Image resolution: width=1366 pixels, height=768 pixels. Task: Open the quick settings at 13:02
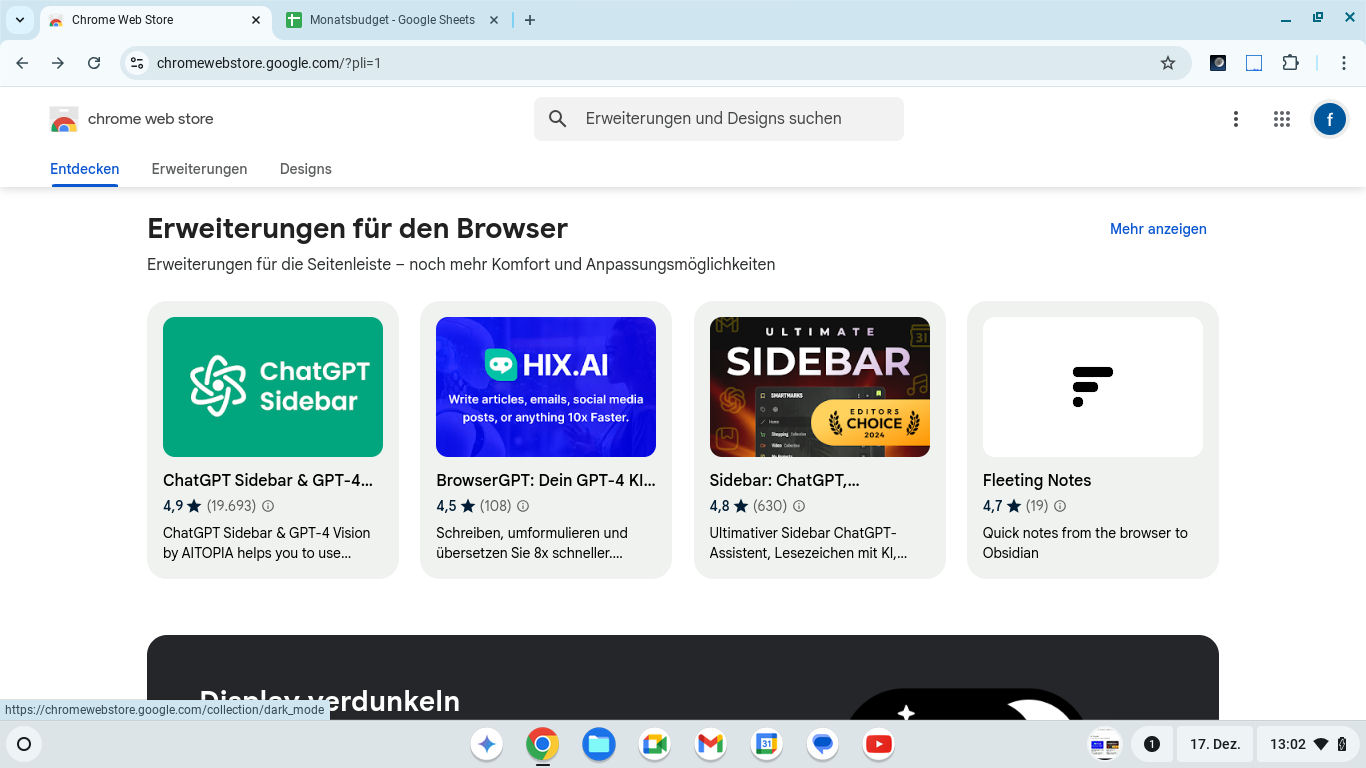(x=1307, y=744)
